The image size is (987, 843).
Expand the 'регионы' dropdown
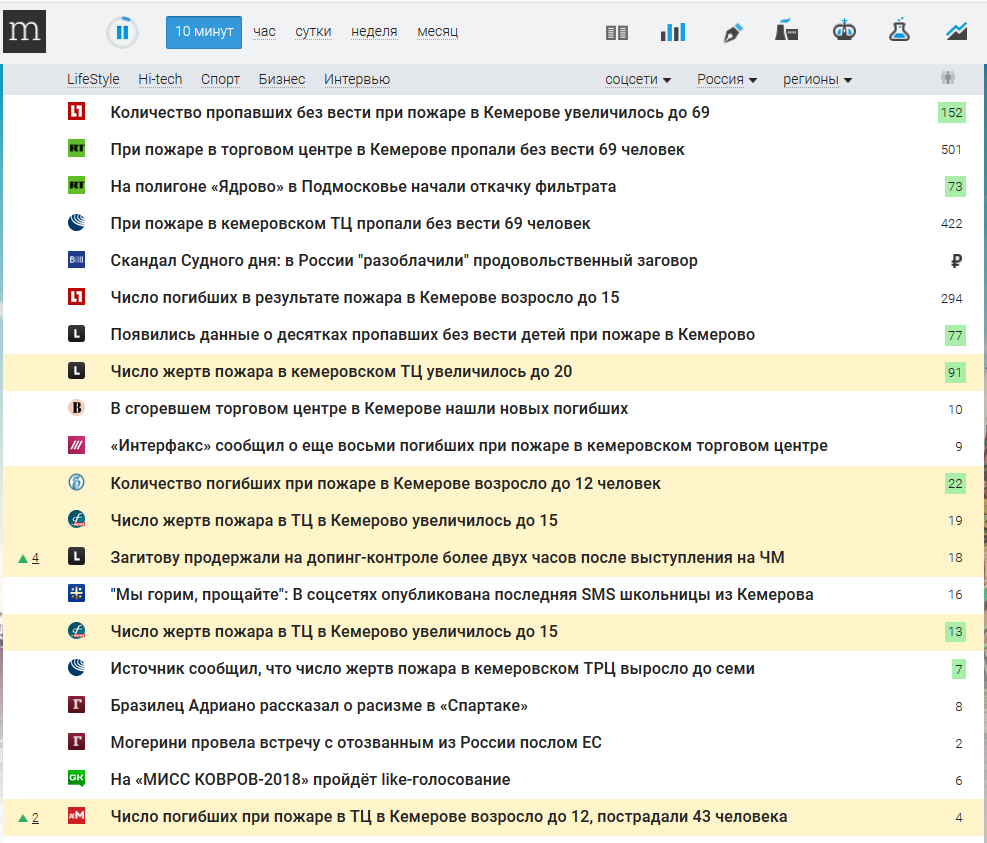click(x=817, y=79)
